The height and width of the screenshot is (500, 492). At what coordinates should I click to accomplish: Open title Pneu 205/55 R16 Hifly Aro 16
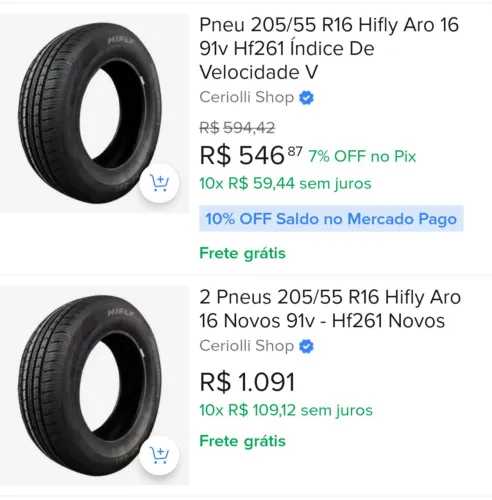coord(329,49)
